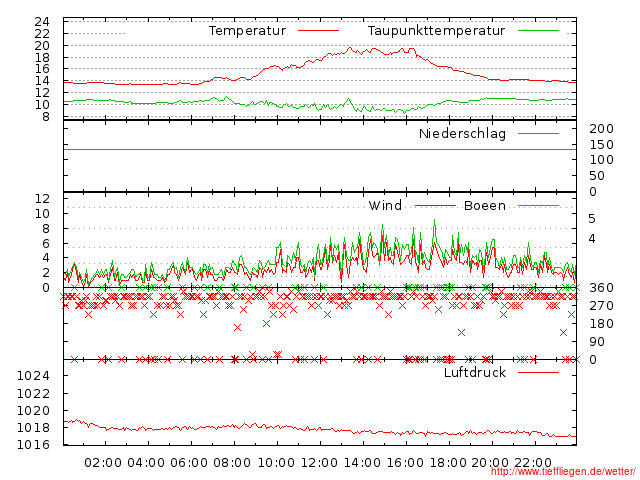Click the 270 wind direction axis value
The width and height of the screenshot is (640, 480).
point(601,306)
